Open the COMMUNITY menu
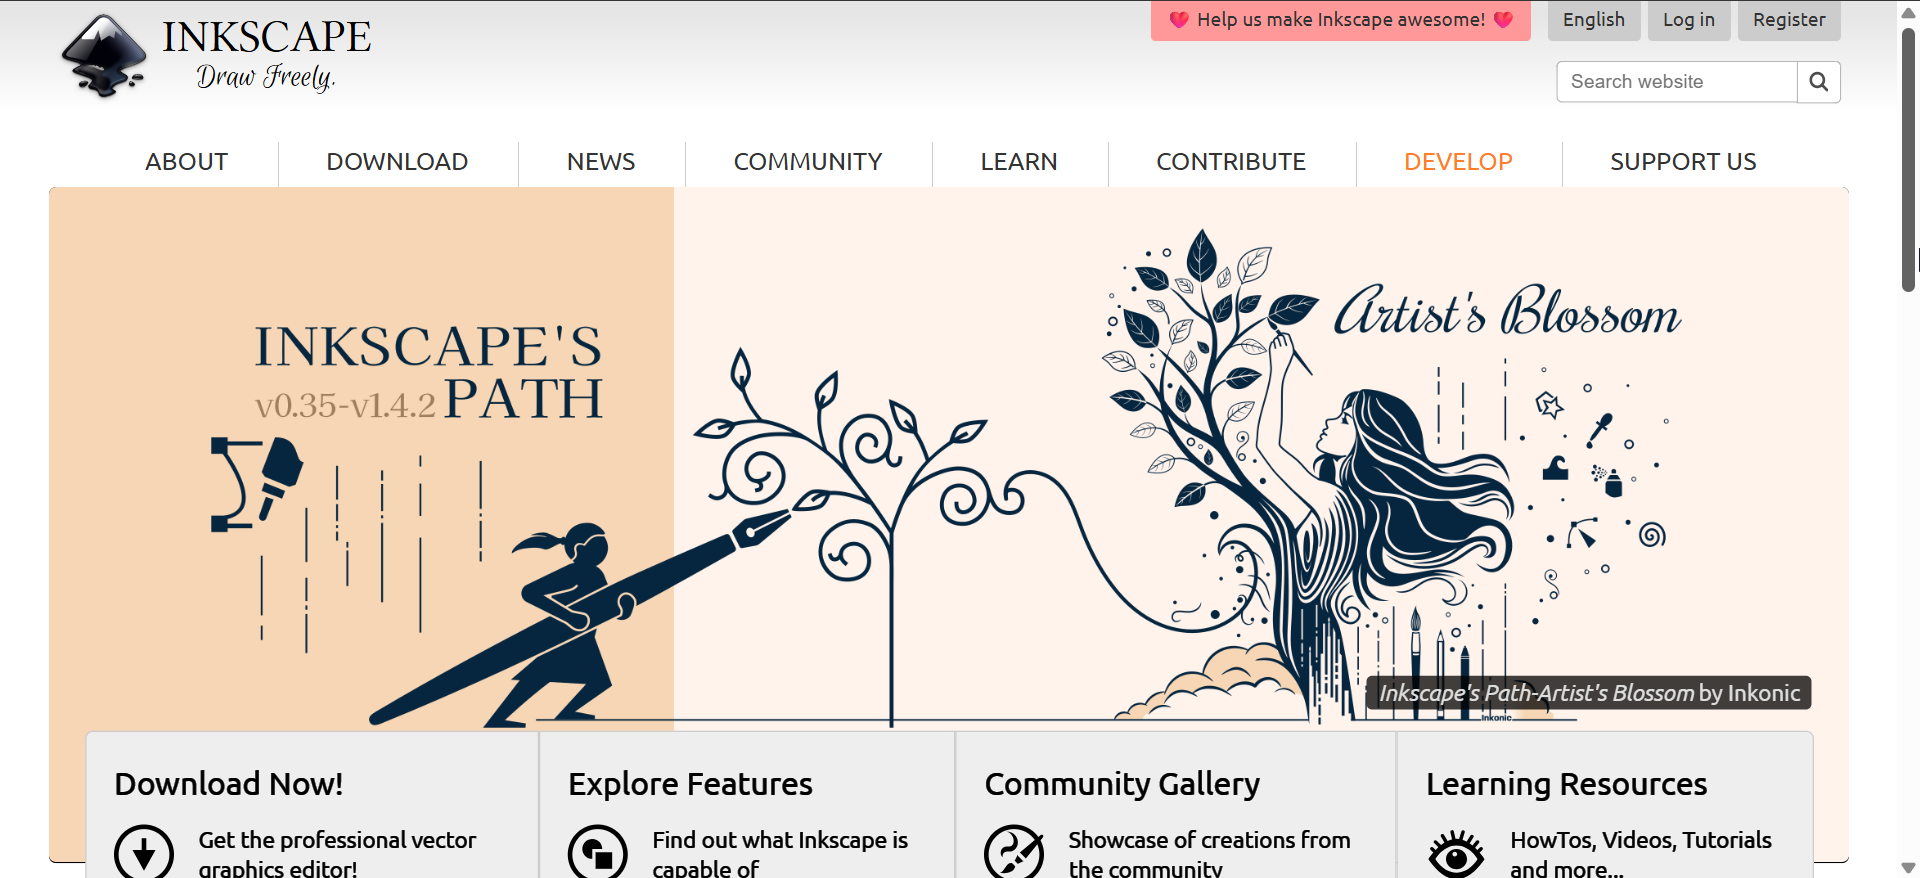The height and width of the screenshot is (878, 1920). pyautogui.click(x=808, y=162)
